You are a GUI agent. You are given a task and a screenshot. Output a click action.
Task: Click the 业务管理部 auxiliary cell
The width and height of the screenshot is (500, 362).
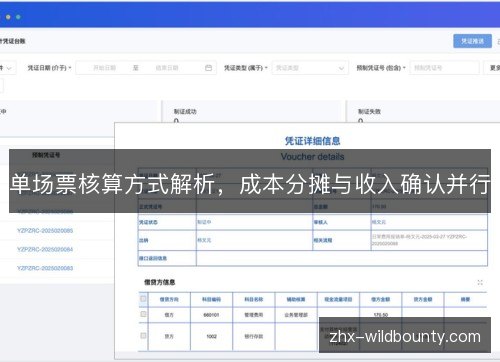[296, 315]
